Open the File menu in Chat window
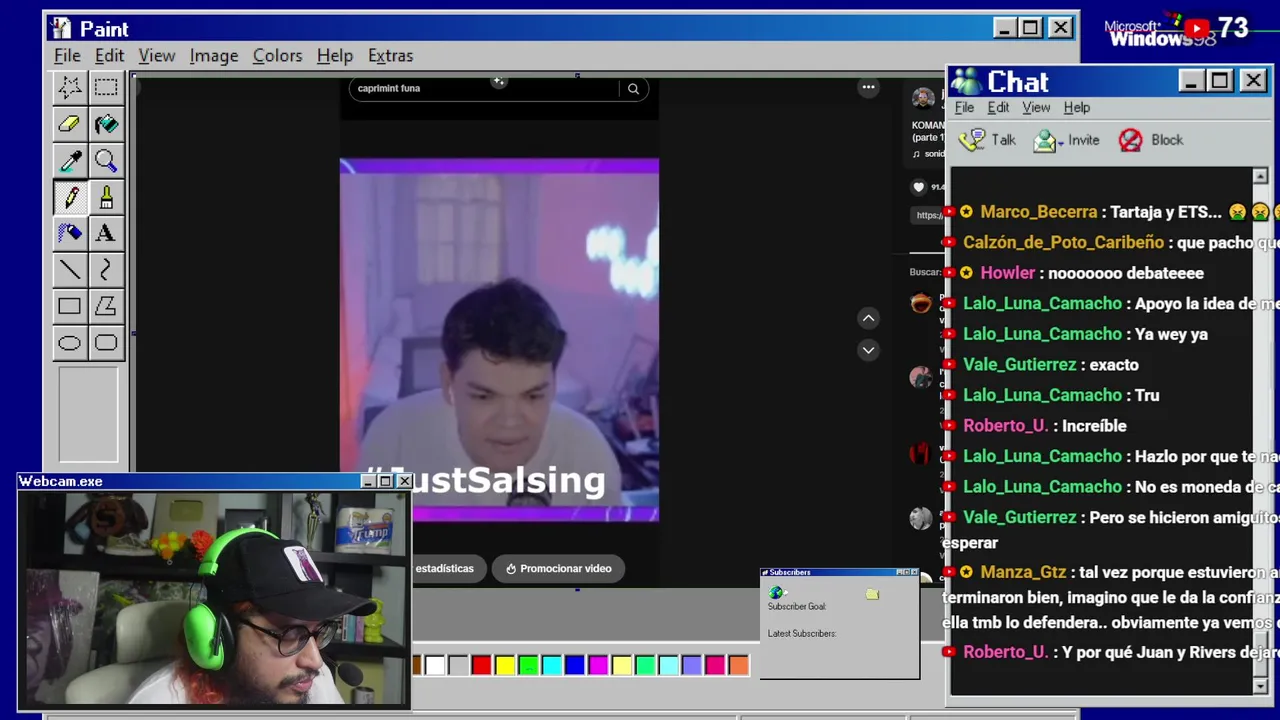Image resolution: width=1280 pixels, height=720 pixels. pos(964,107)
